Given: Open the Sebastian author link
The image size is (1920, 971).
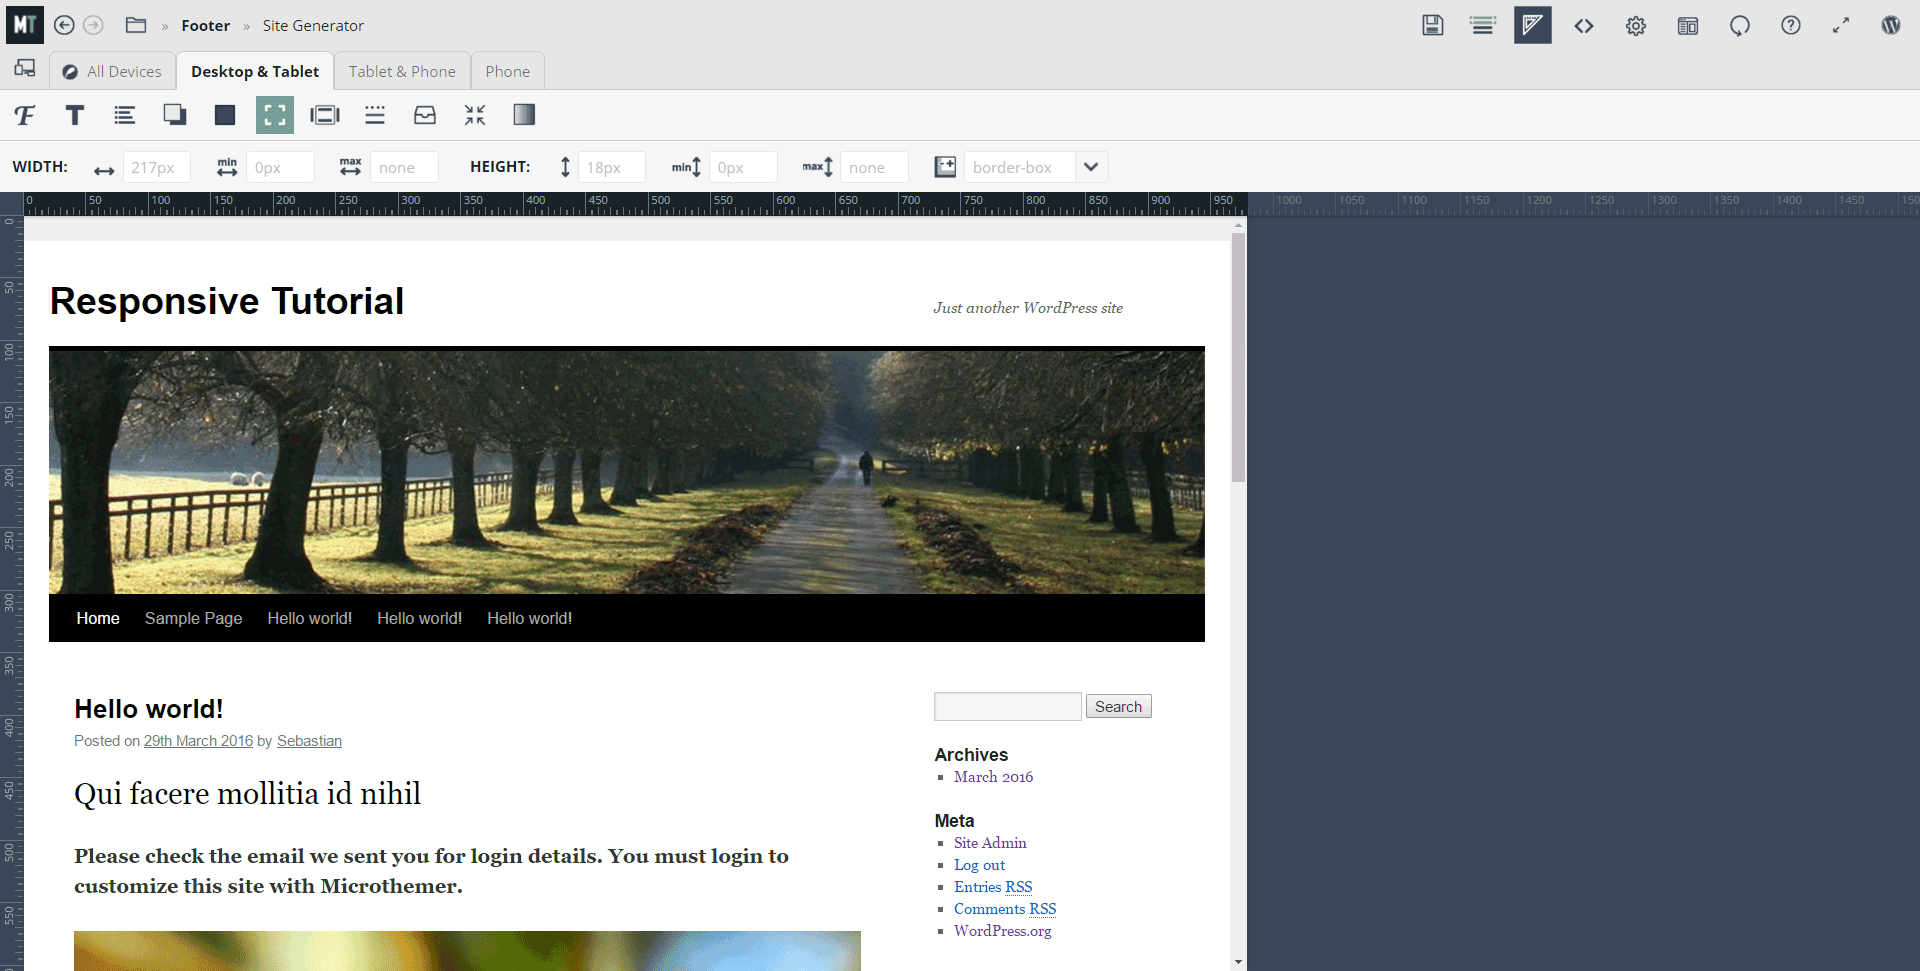Looking at the screenshot, I should (x=309, y=741).
